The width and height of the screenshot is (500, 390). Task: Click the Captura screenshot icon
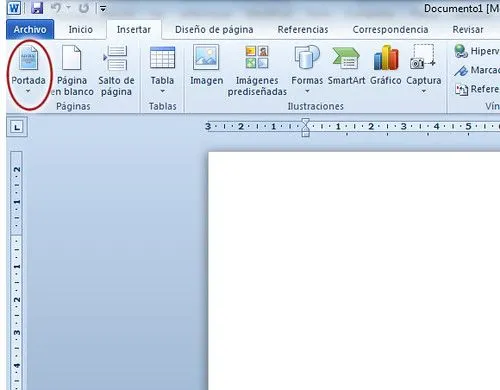click(423, 57)
